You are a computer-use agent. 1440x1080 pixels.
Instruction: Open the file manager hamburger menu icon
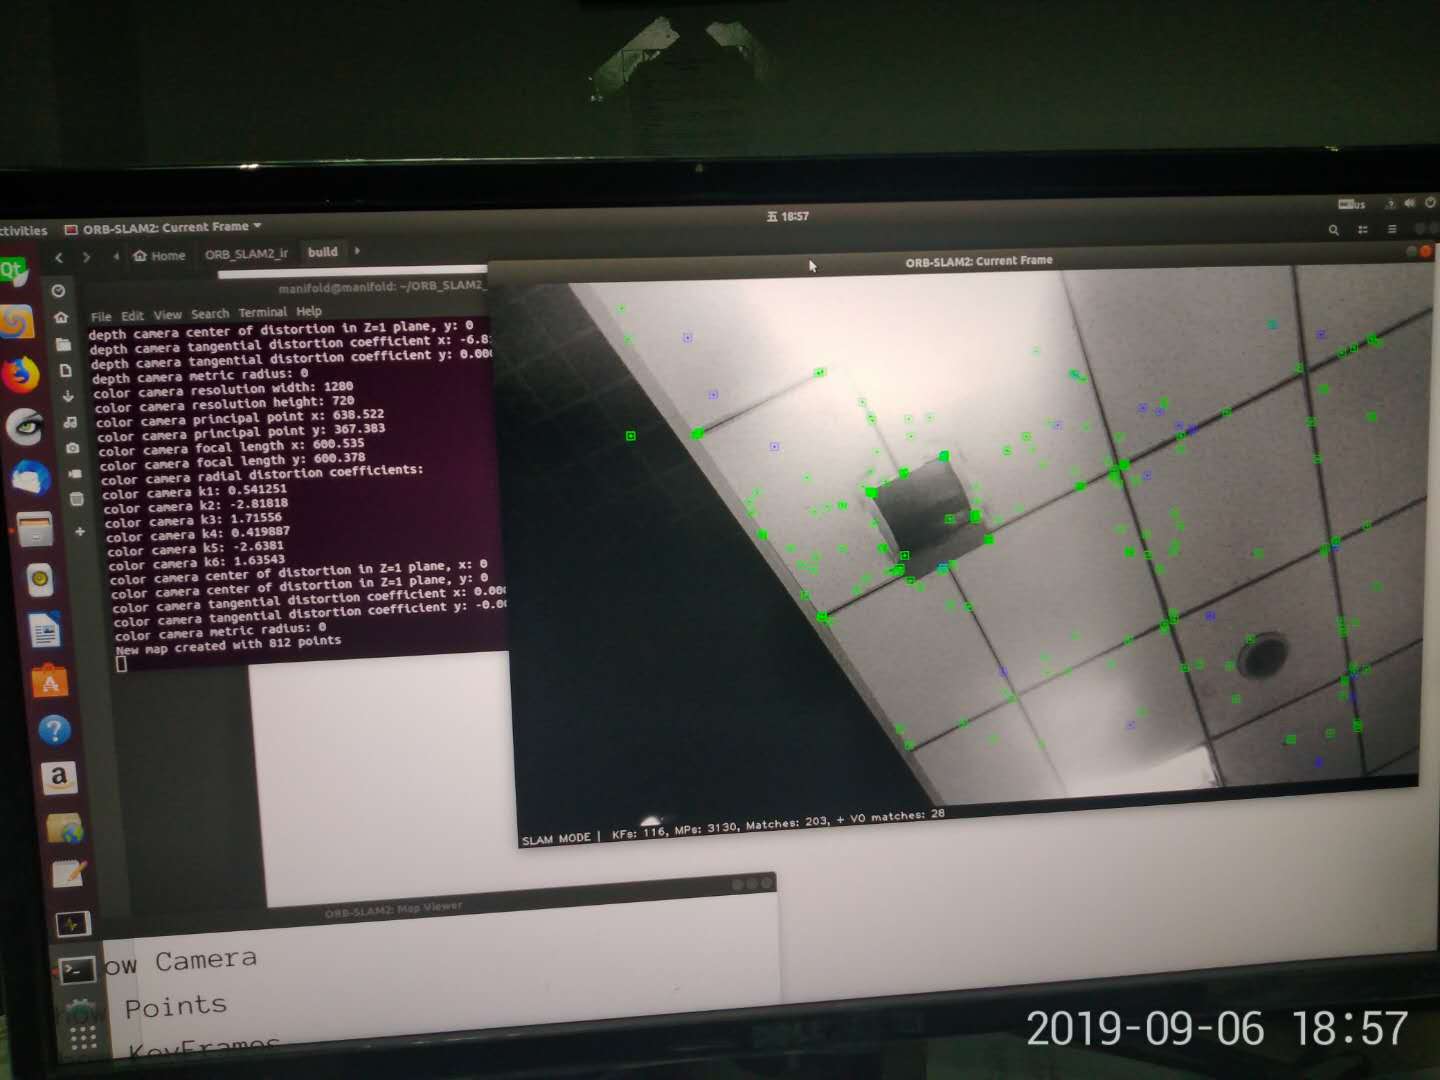coord(1392,228)
